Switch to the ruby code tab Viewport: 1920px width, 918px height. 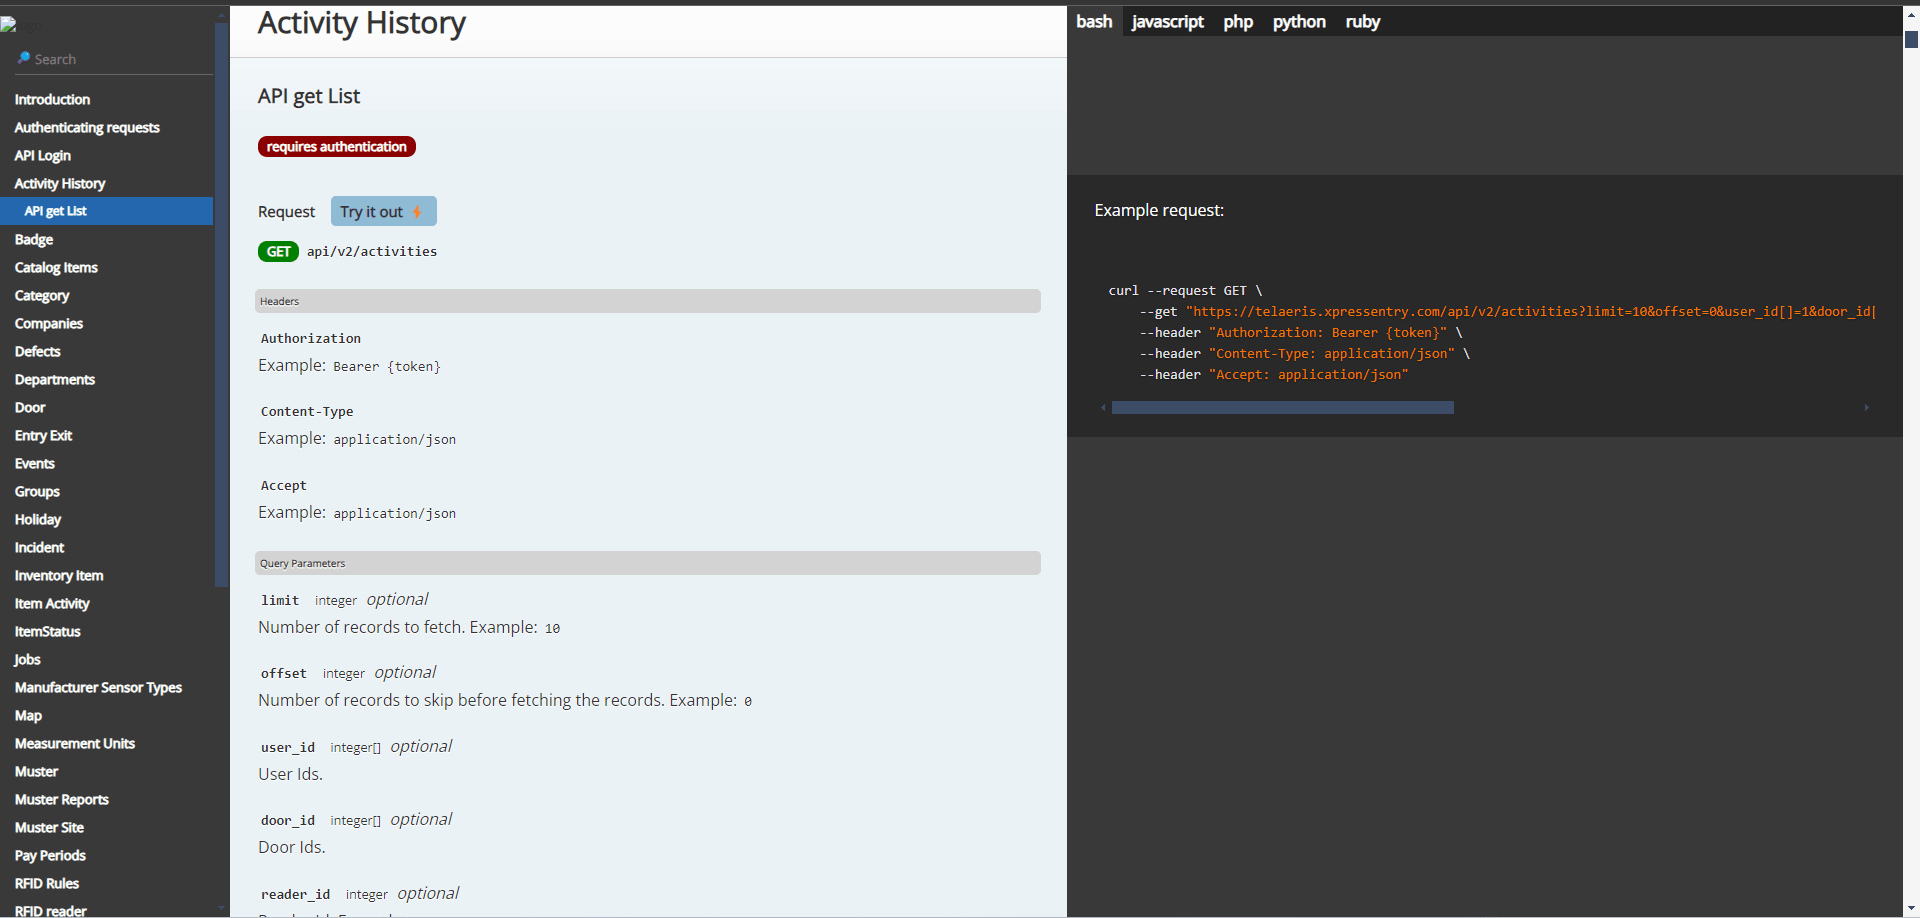[1362, 21]
